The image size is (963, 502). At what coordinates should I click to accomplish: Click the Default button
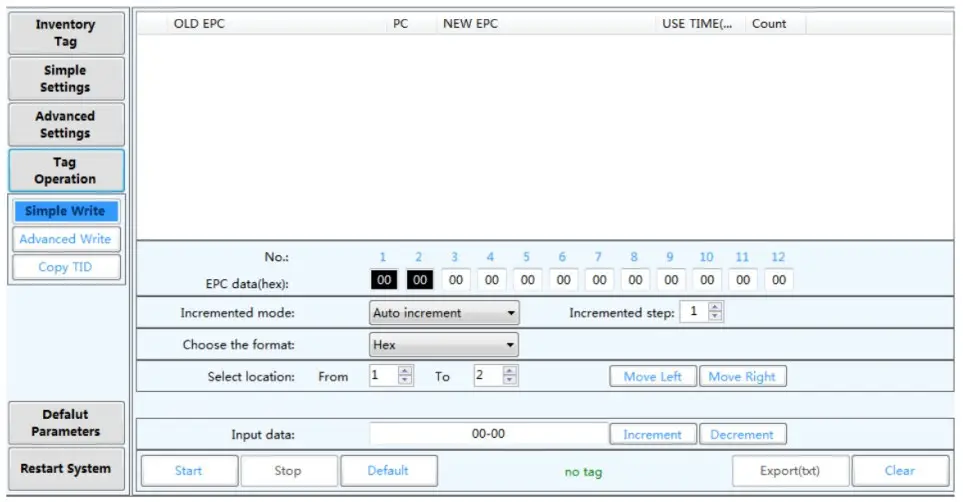388,471
